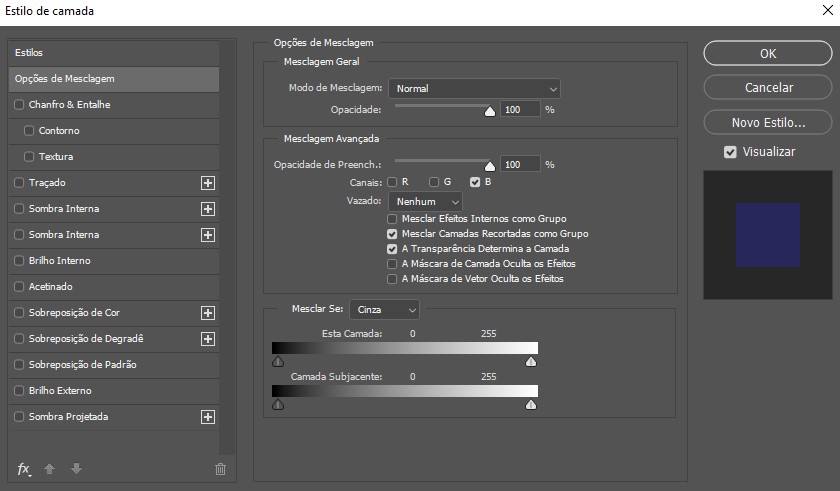Open the fx effects menu icon
The height and width of the screenshot is (491, 840).
click(x=24, y=469)
